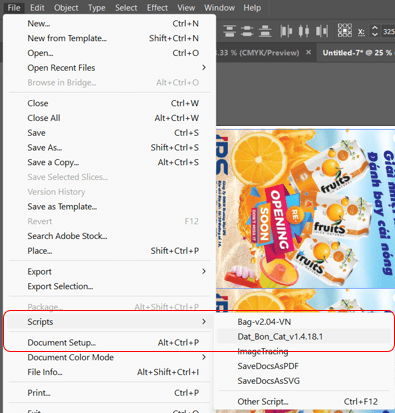Expand the Scripts submenu
Viewport: 395px width, 413px height.
click(110, 322)
